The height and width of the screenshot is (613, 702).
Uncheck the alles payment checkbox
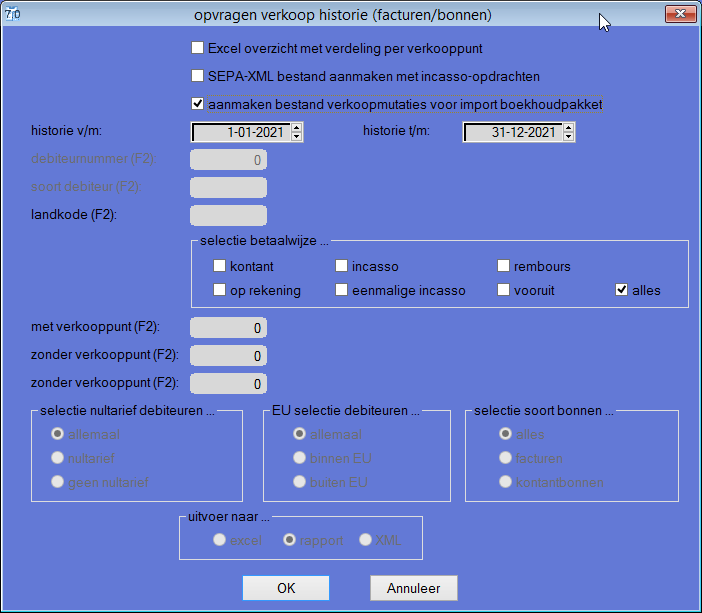[x=622, y=291]
